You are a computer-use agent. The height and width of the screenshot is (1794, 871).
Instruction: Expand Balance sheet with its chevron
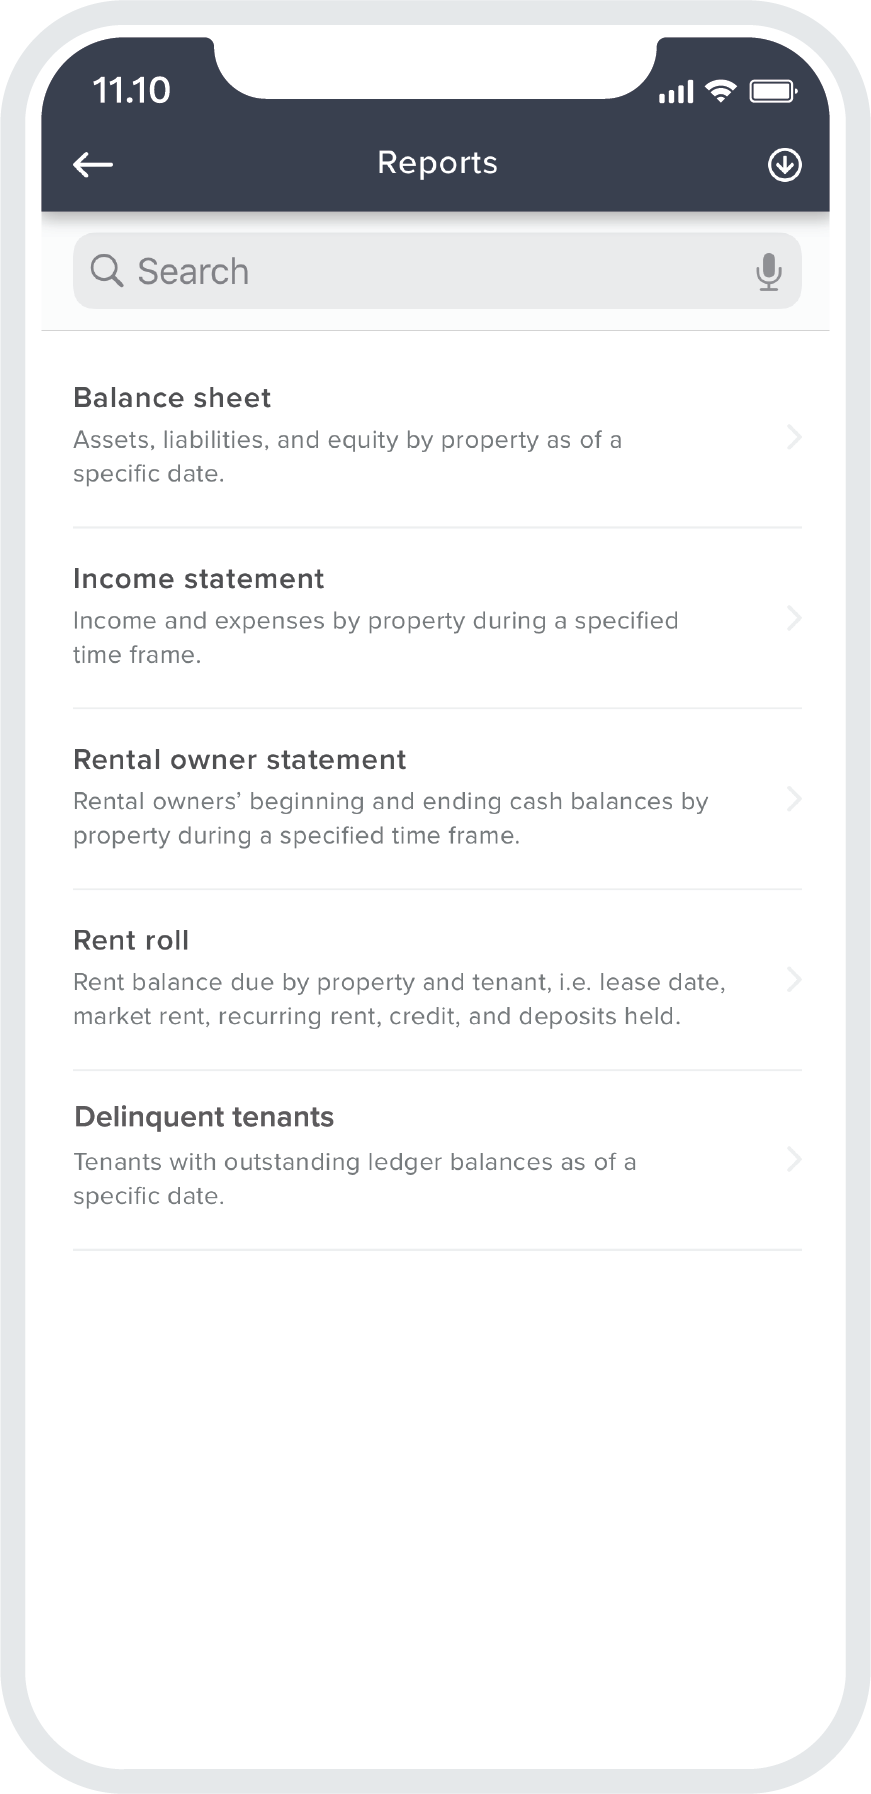[x=794, y=437]
